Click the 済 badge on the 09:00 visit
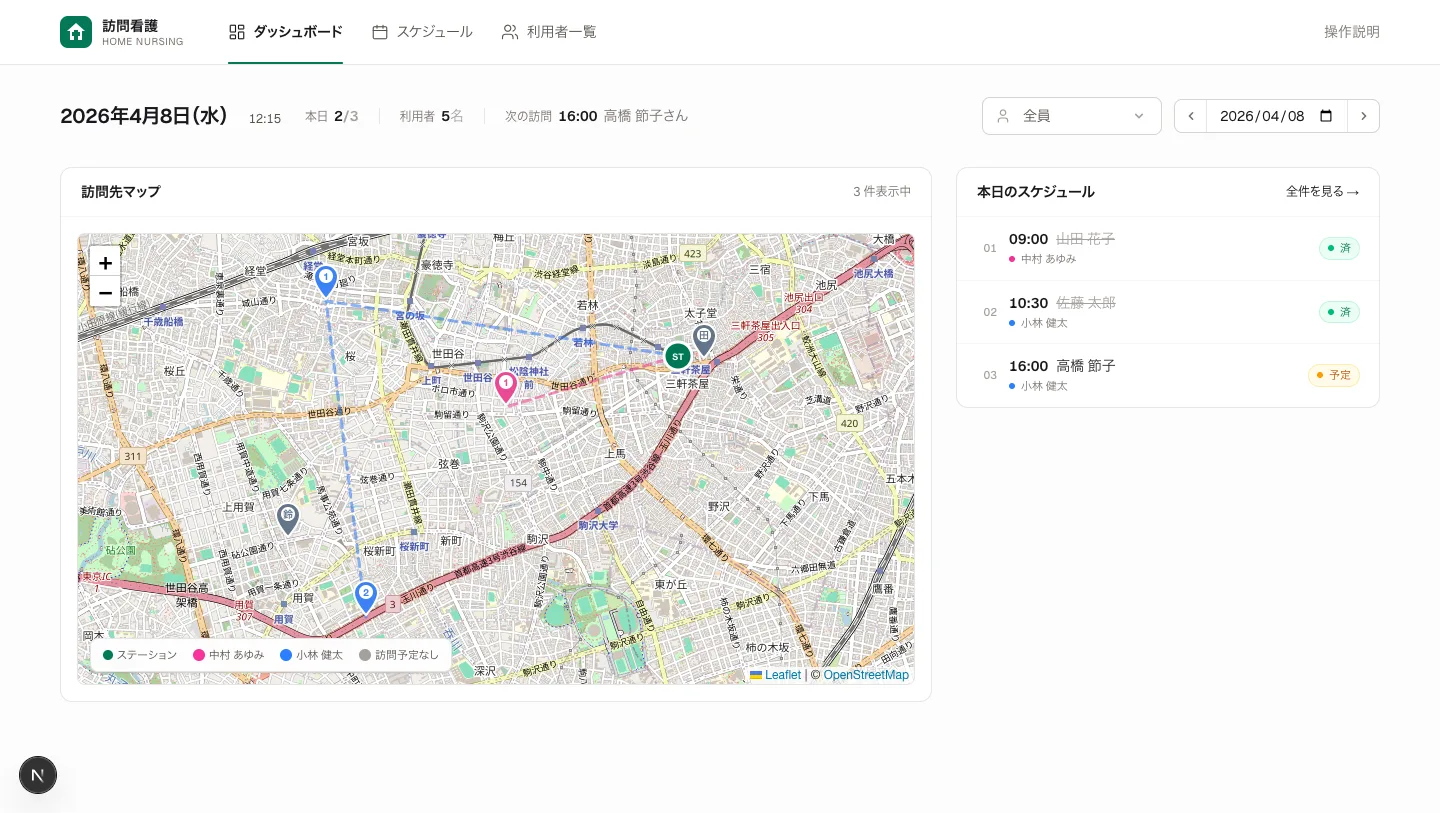 (x=1339, y=248)
